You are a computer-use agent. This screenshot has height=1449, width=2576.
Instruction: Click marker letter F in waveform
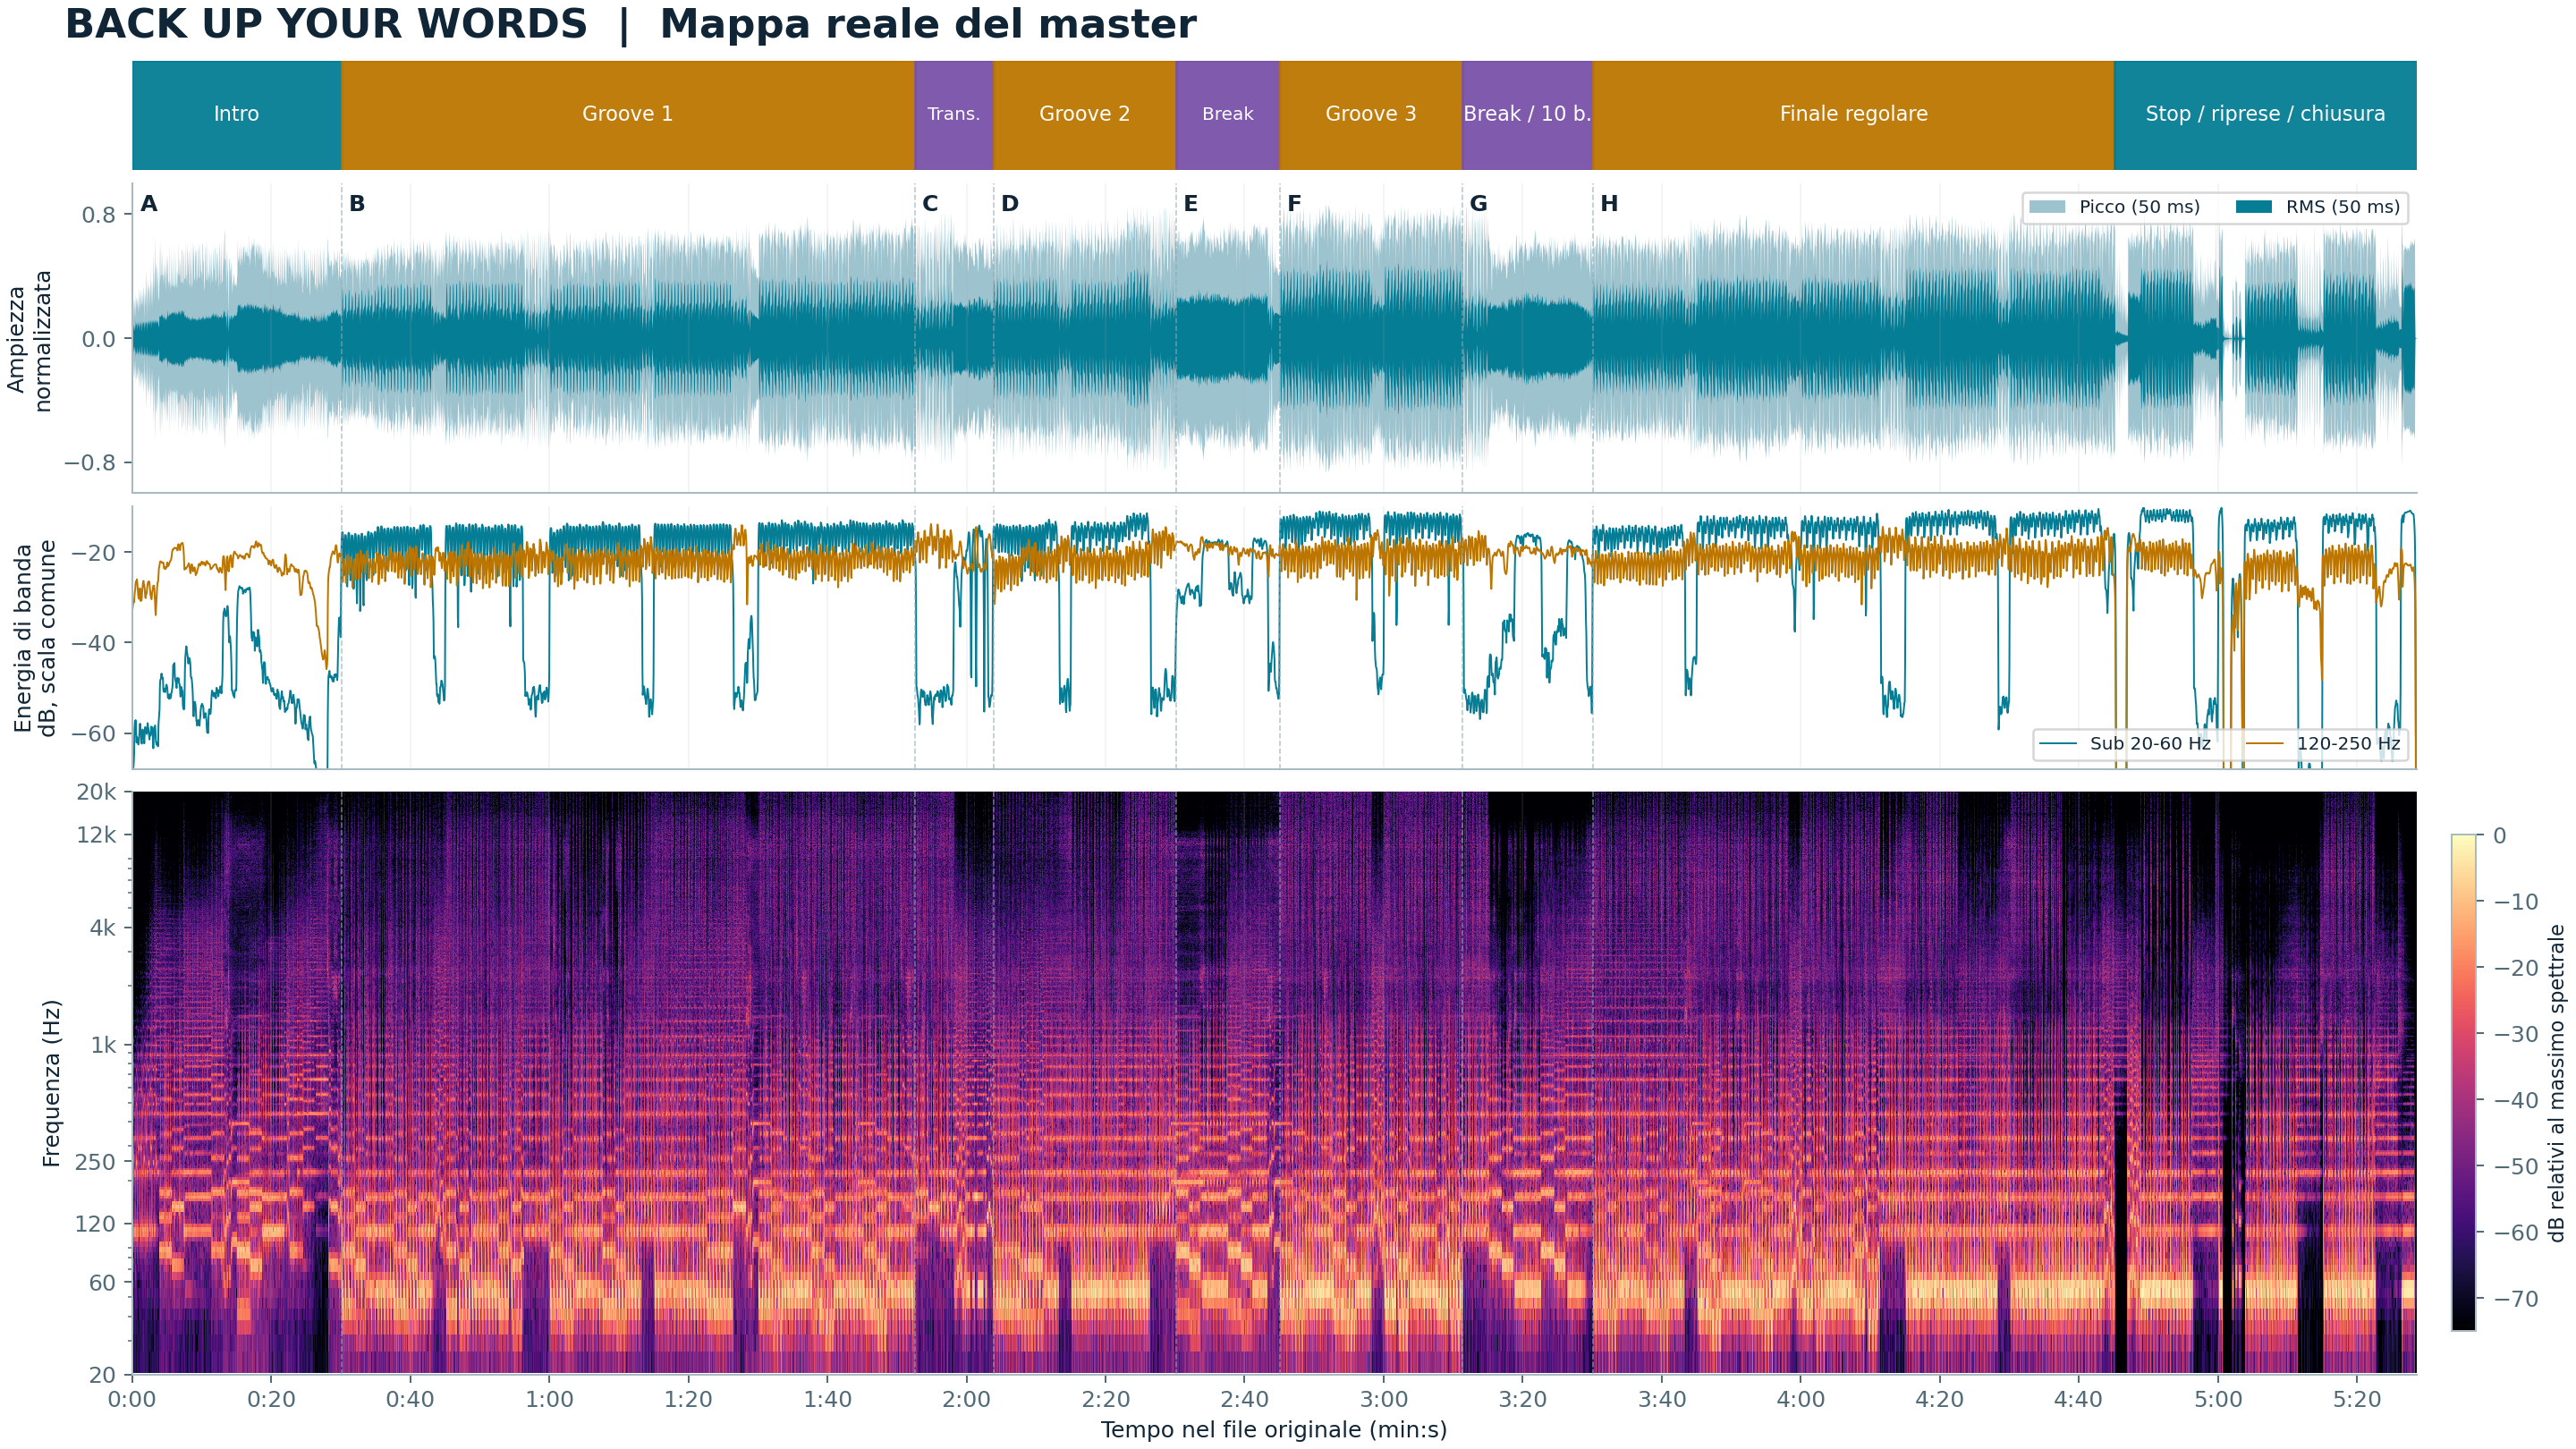1294,204
